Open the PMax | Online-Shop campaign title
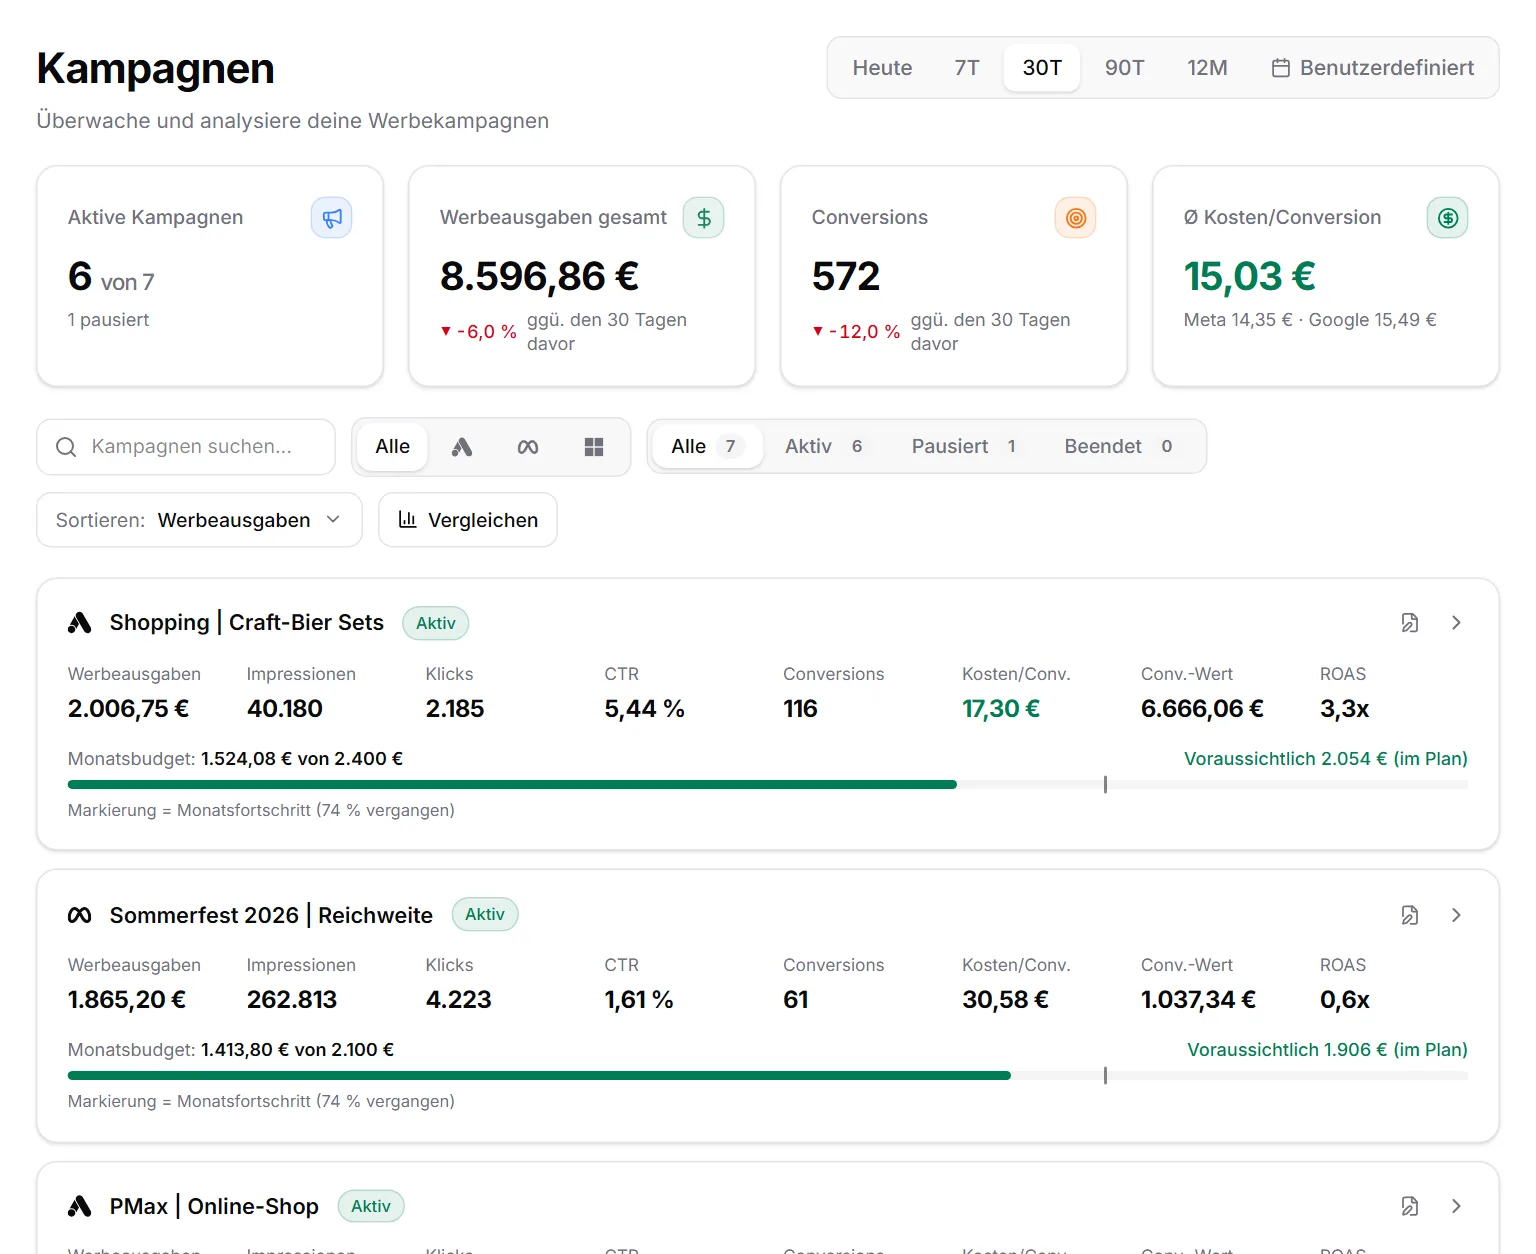This screenshot has width=1536, height=1254. click(x=214, y=1206)
